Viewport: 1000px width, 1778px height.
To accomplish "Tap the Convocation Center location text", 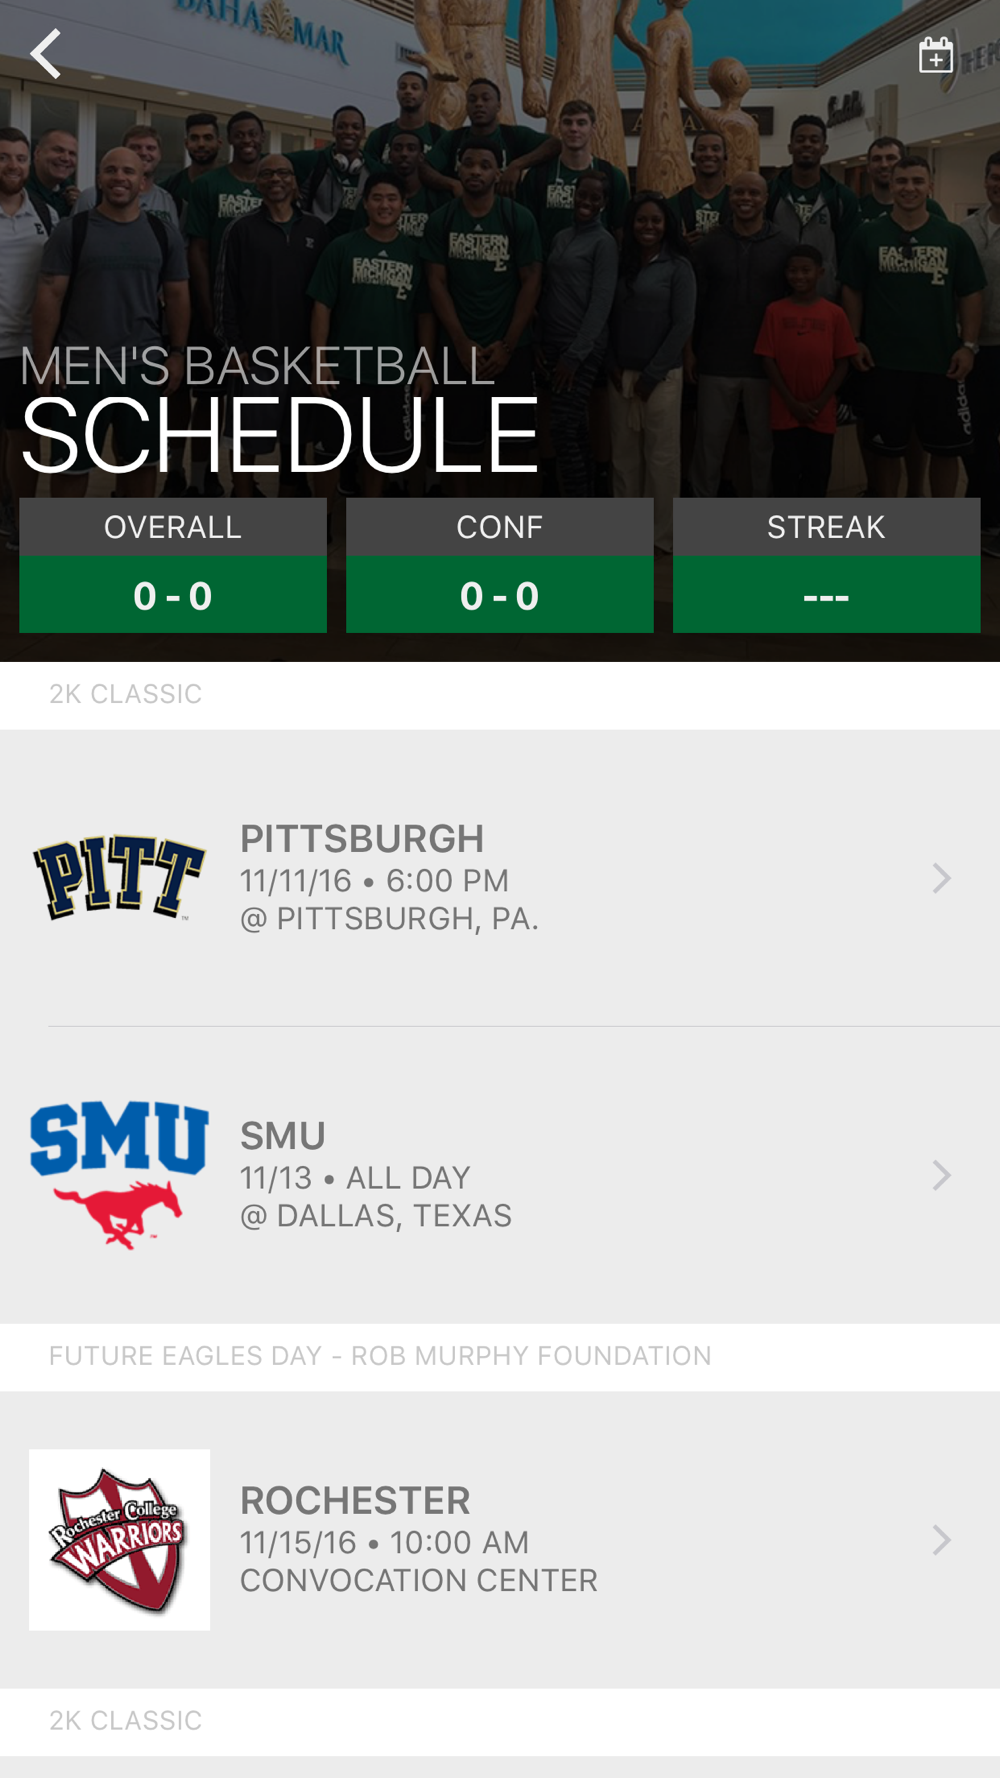I will [x=418, y=1581].
